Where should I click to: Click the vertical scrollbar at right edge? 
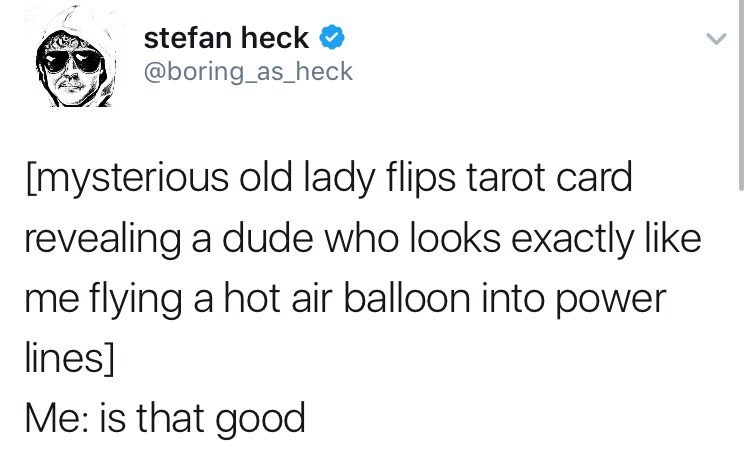[x=741, y=96]
